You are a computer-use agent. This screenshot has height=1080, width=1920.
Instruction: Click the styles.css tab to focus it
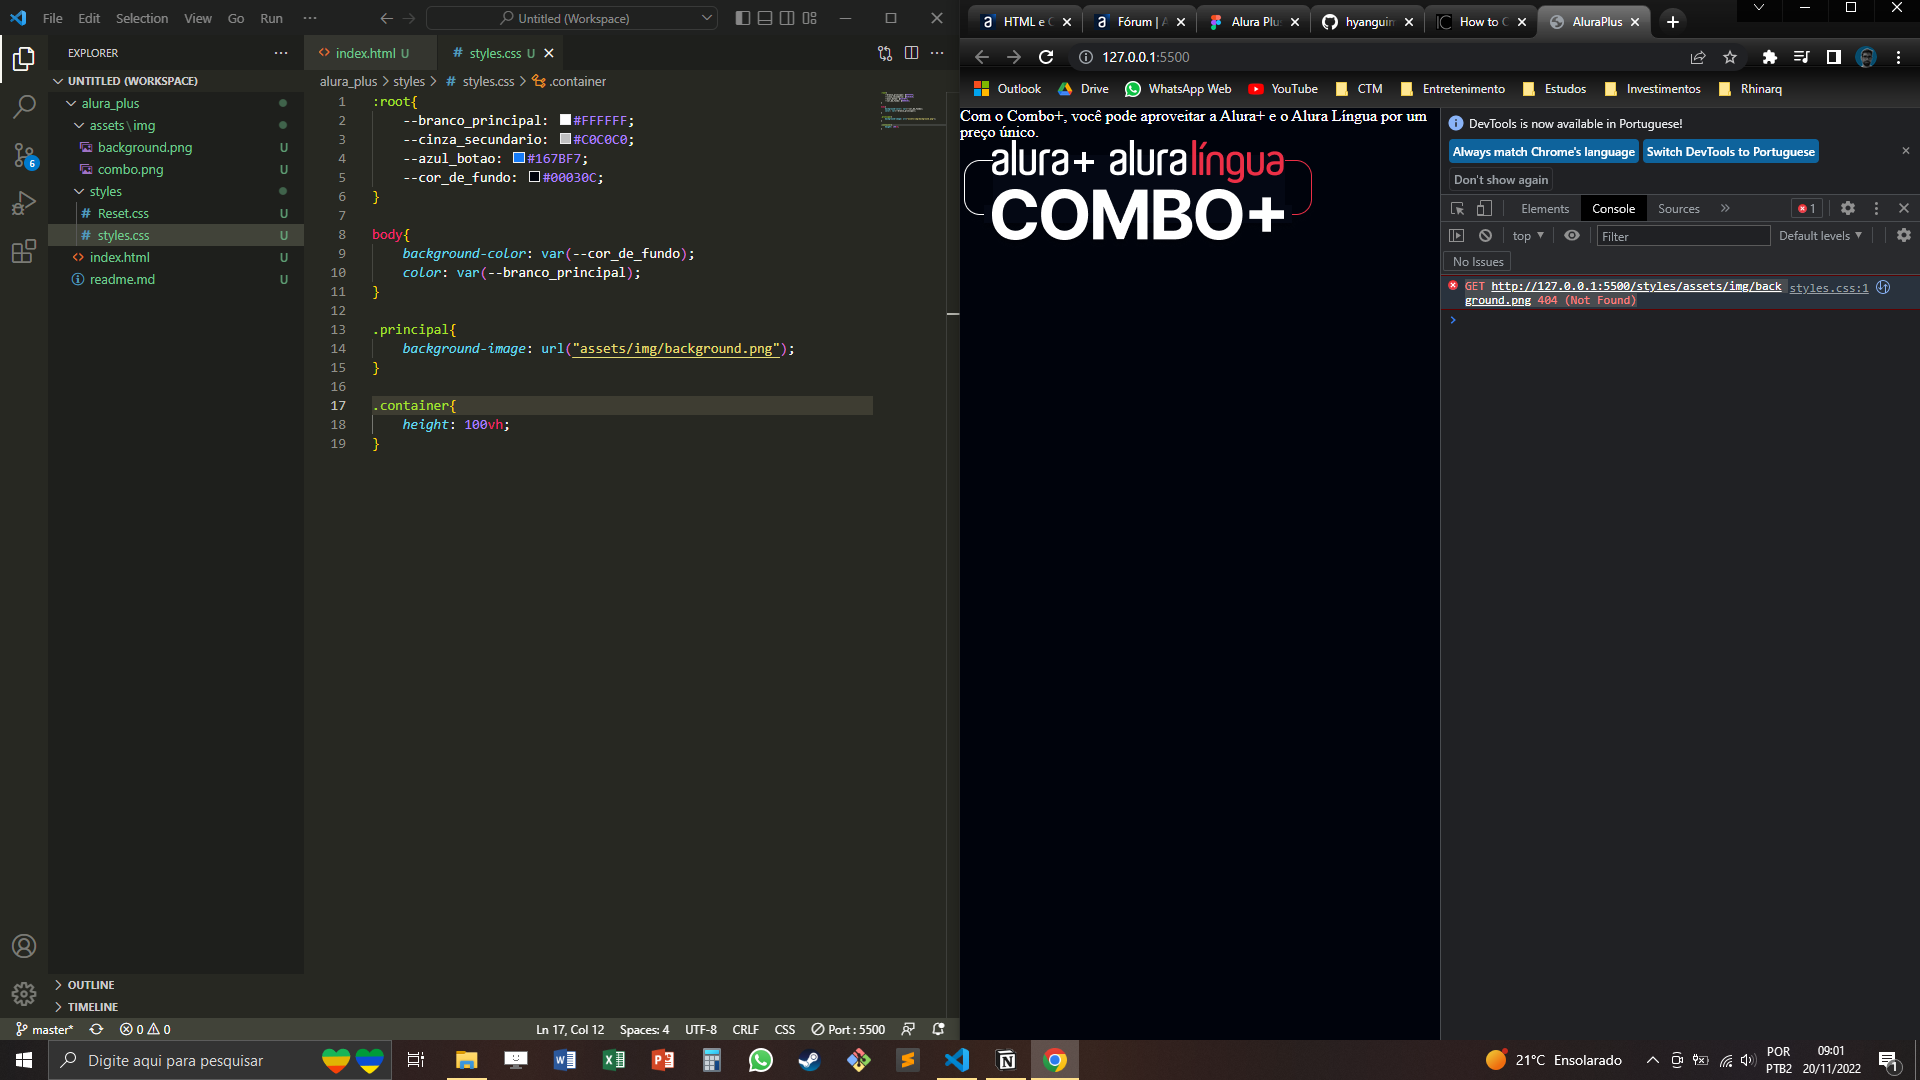tap(497, 53)
